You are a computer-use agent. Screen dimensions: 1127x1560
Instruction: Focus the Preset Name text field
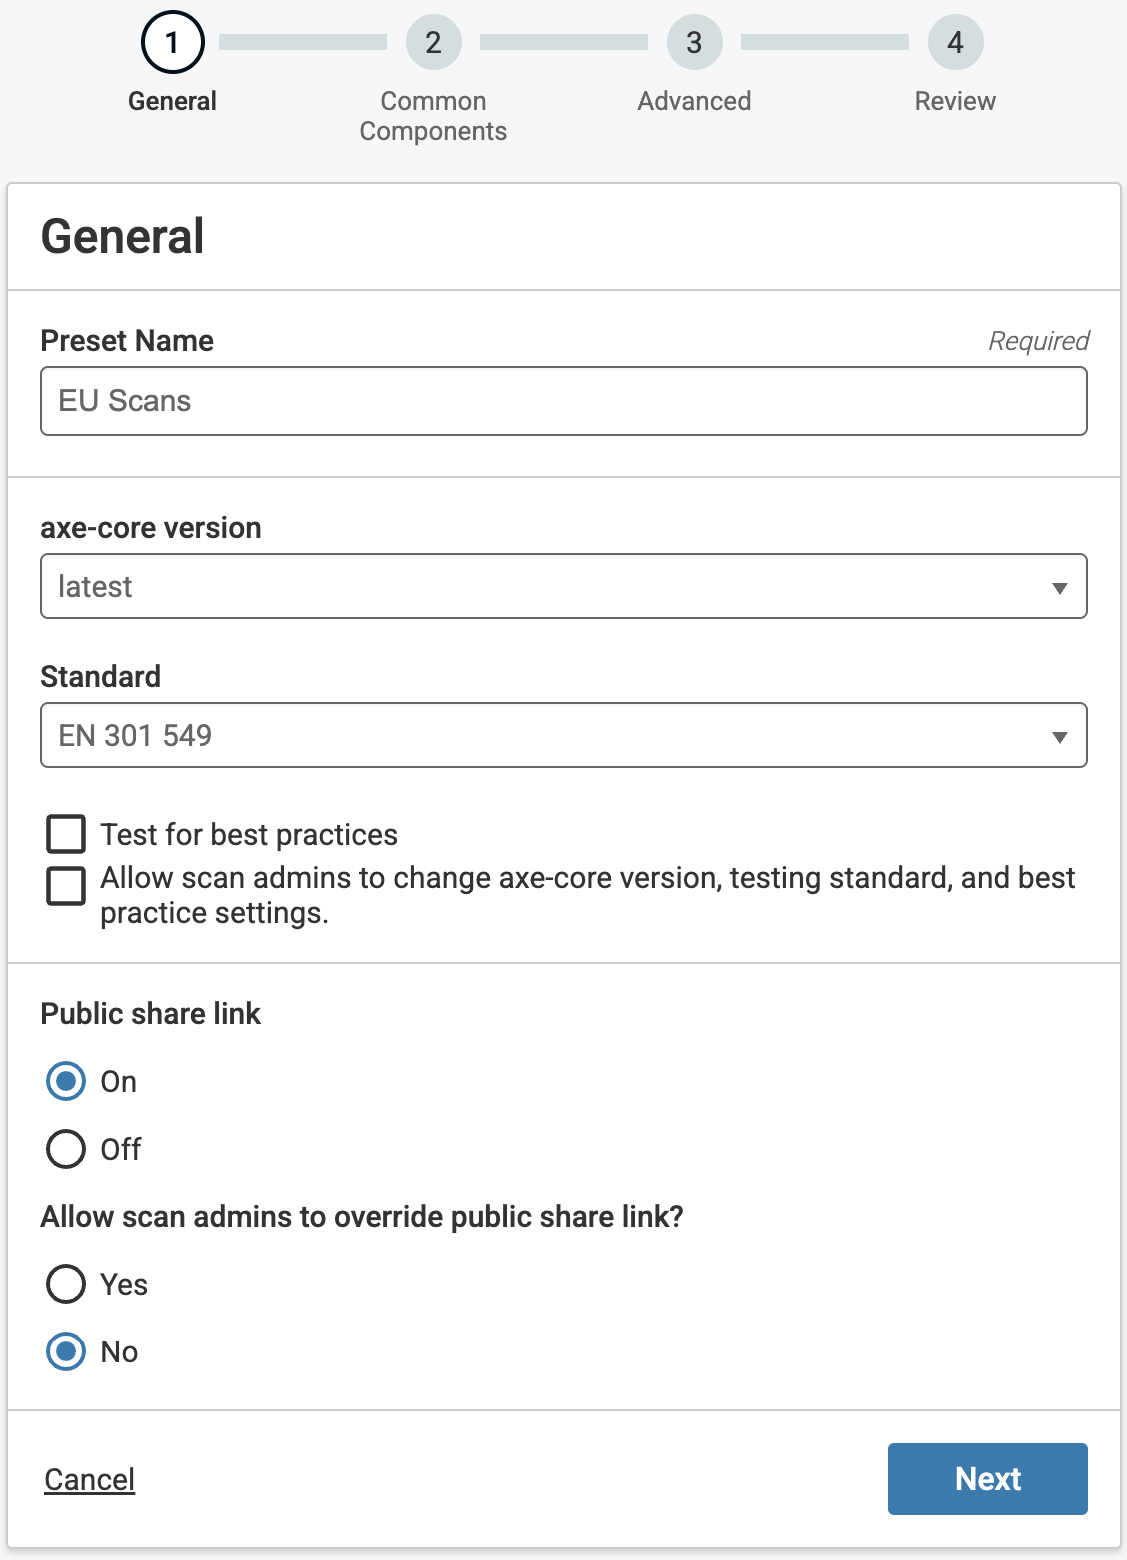coord(563,401)
